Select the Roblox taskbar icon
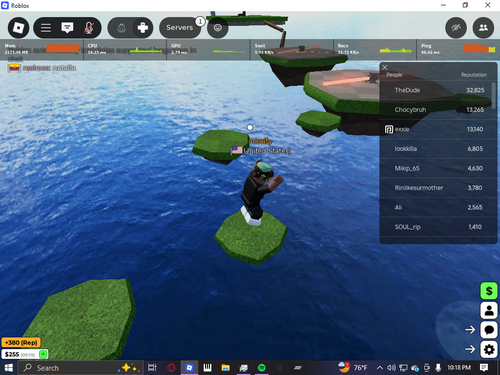 [x=189, y=368]
